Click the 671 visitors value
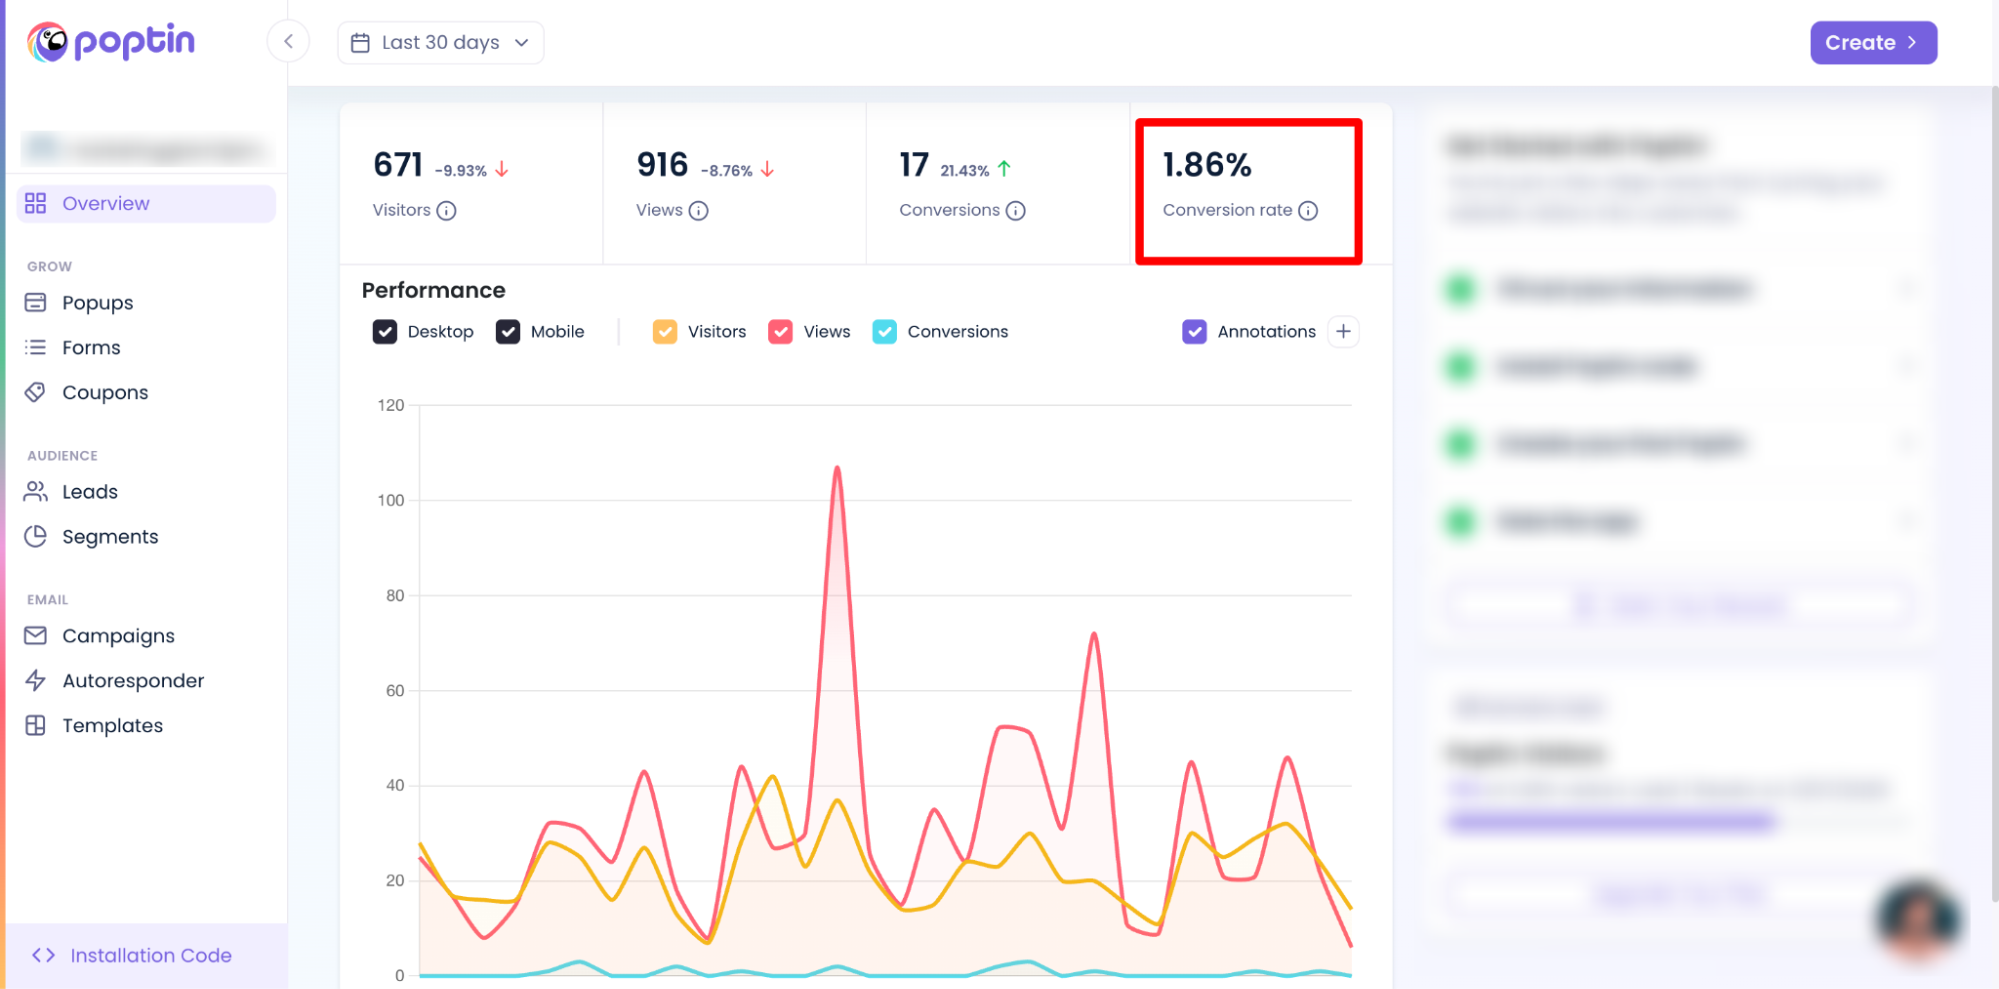Screen dimensions: 1999x989 pyautogui.click(x=398, y=165)
